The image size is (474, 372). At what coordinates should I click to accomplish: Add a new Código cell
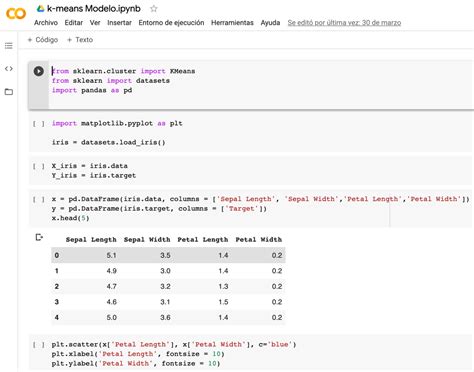[x=43, y=40]
